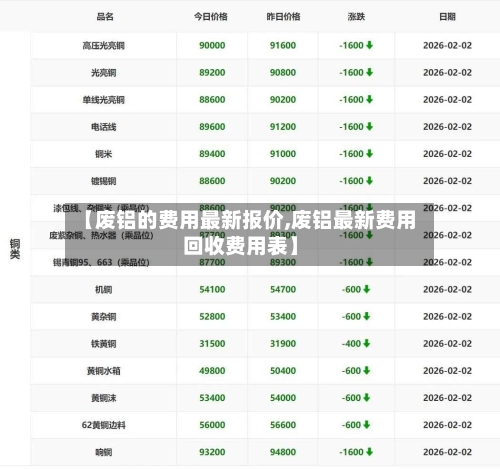The width and height of the screenshot is (500, 469).
Task: Click yesterday's price 31900
Action: coord(283,344)
